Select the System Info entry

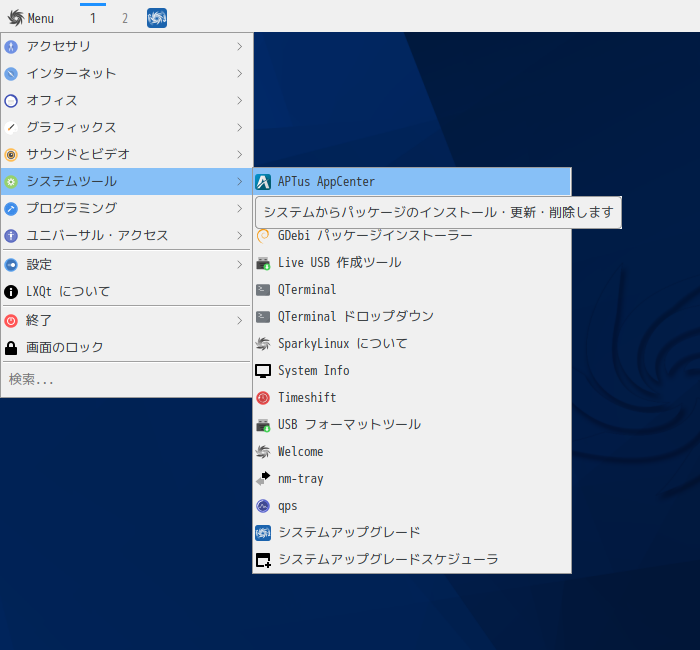click(x=412, y=371)
